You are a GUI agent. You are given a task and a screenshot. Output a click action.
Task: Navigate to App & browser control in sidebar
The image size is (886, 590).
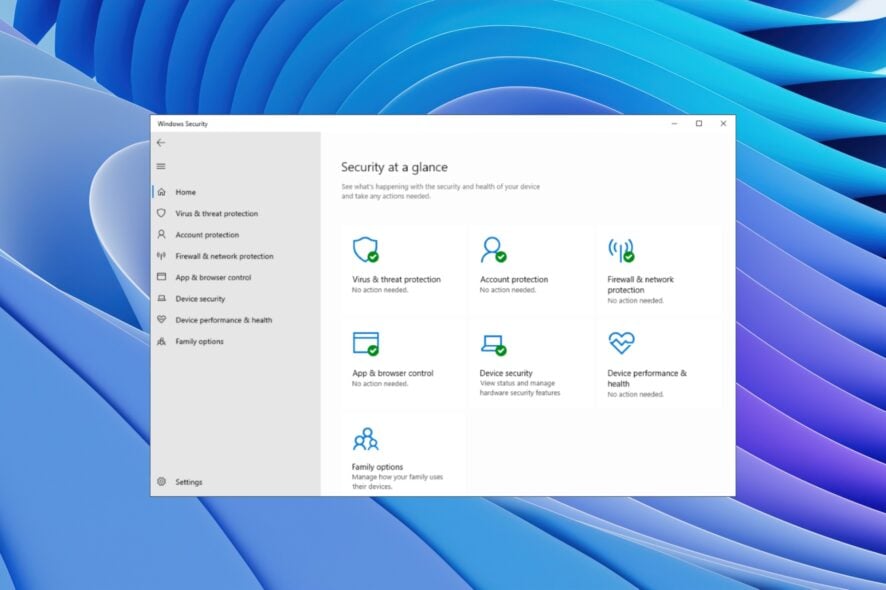pyautogui.click(x=213, y=277)
